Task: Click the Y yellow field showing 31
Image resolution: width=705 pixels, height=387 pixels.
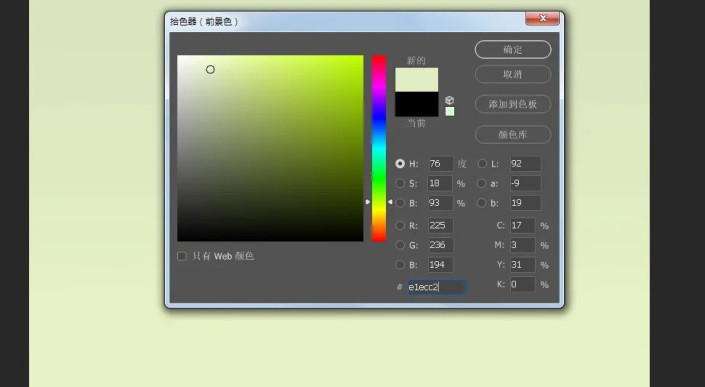Action: coord(523,265)
